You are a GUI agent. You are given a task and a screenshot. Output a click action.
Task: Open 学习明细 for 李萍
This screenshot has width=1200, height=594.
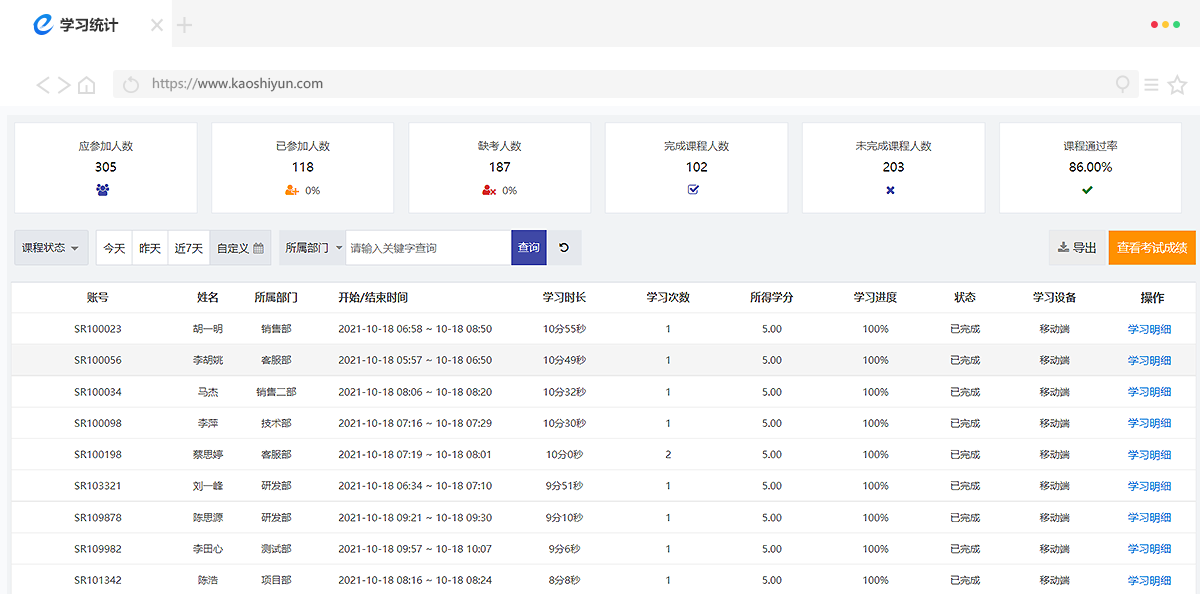1149,424
